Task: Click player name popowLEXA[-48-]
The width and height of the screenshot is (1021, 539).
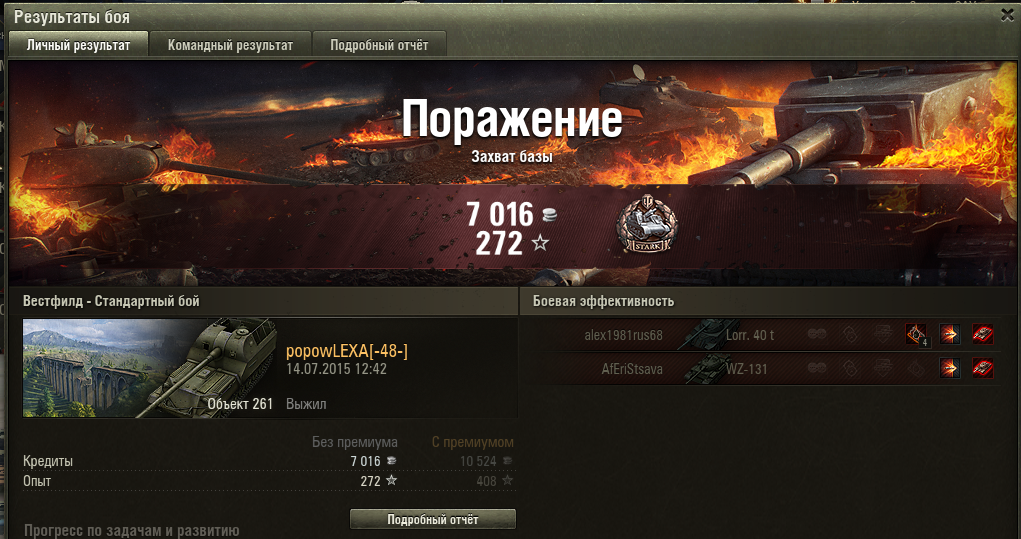Action: click(347, 352)
